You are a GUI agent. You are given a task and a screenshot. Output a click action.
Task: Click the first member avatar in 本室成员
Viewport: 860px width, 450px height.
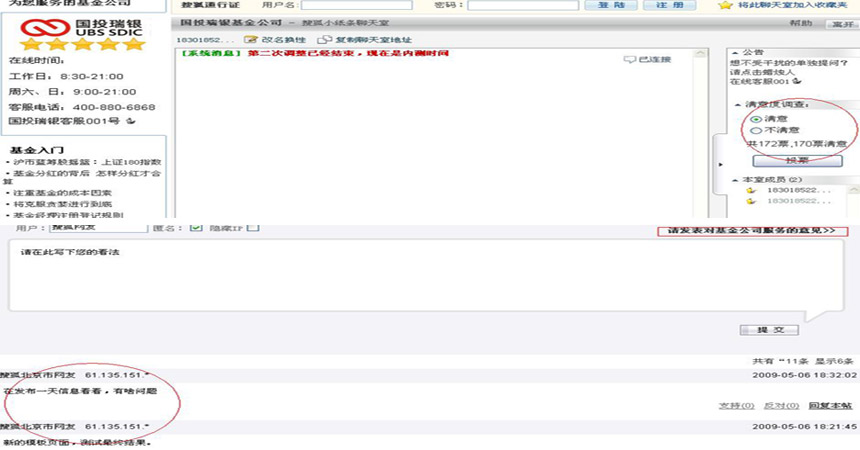tap(749, 190)
